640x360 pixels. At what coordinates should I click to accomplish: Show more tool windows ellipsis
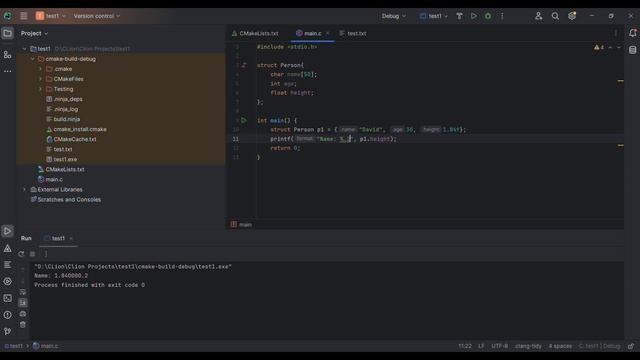pos(7,71)
